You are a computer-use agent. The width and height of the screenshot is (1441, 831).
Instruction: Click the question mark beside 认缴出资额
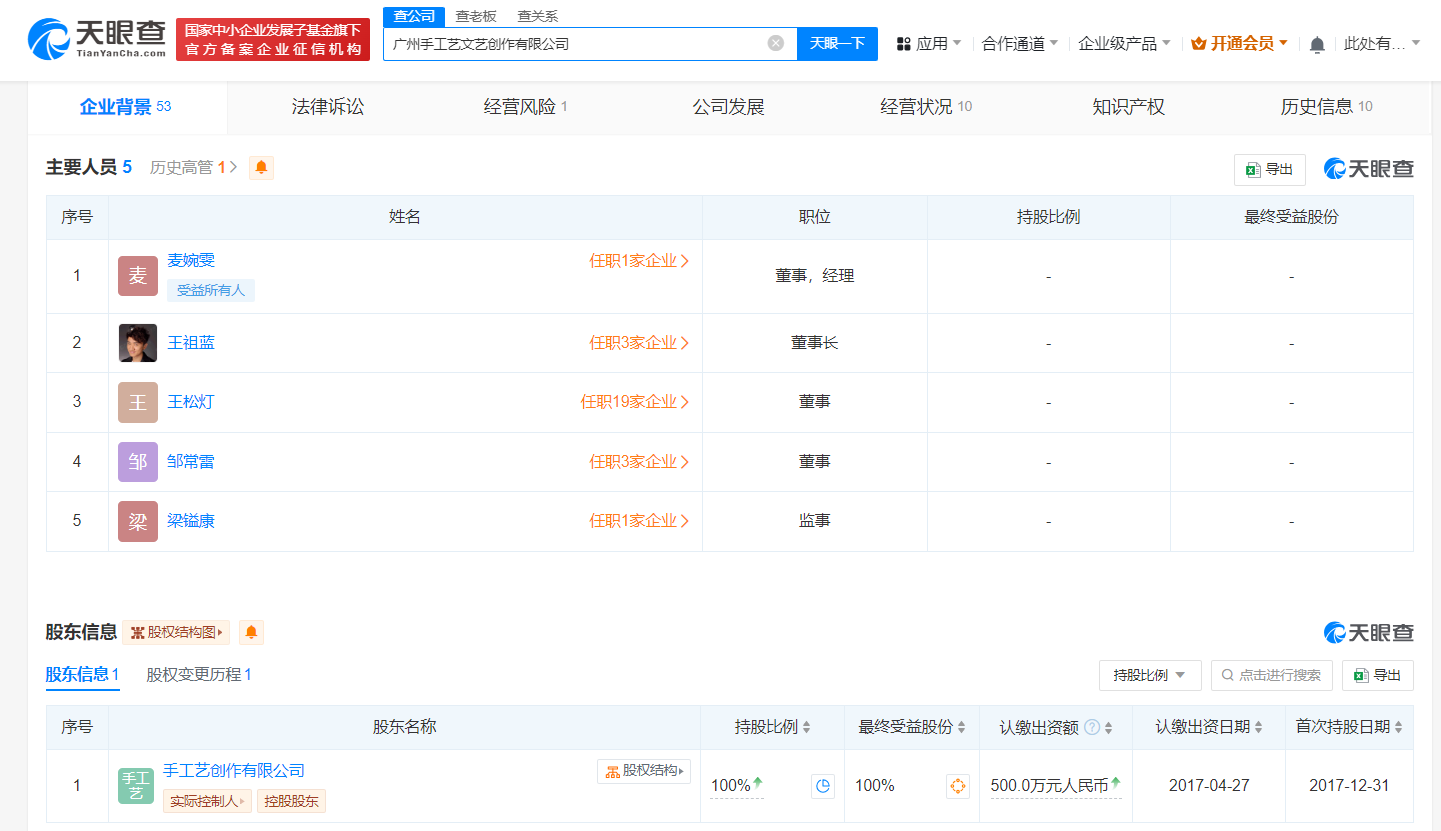coord(1094,727)
